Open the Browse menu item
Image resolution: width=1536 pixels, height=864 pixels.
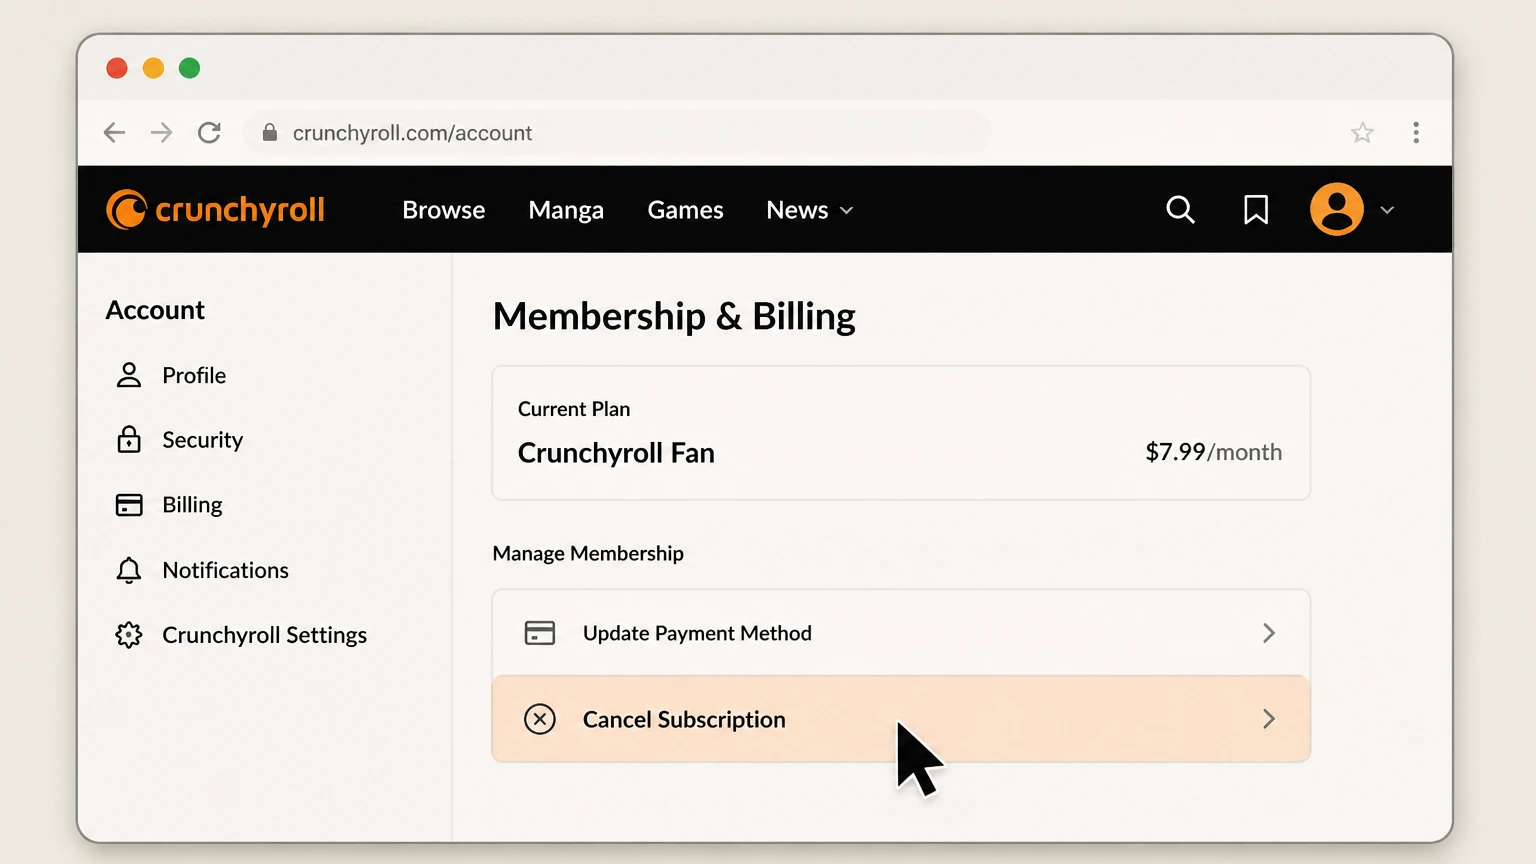click(x=444, y=210)
